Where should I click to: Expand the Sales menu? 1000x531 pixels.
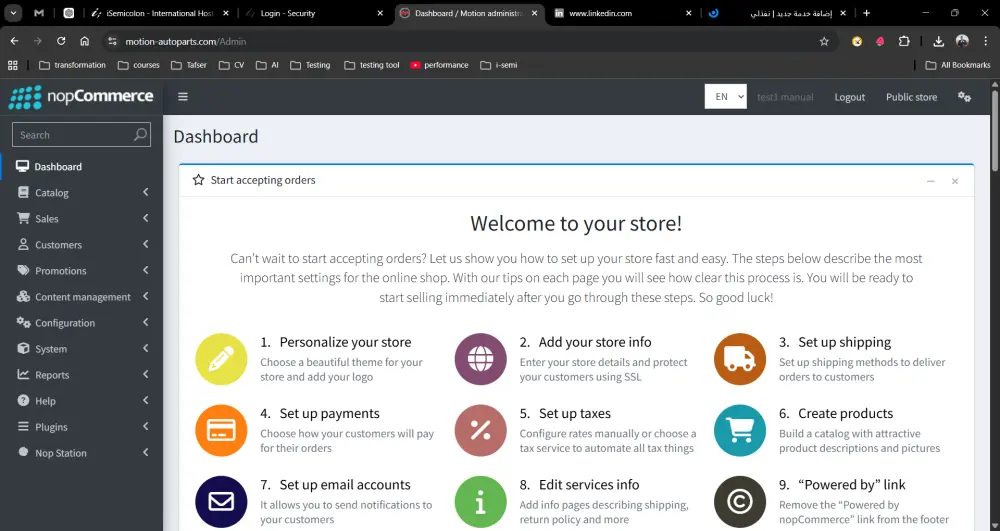[x=82, y=219]
